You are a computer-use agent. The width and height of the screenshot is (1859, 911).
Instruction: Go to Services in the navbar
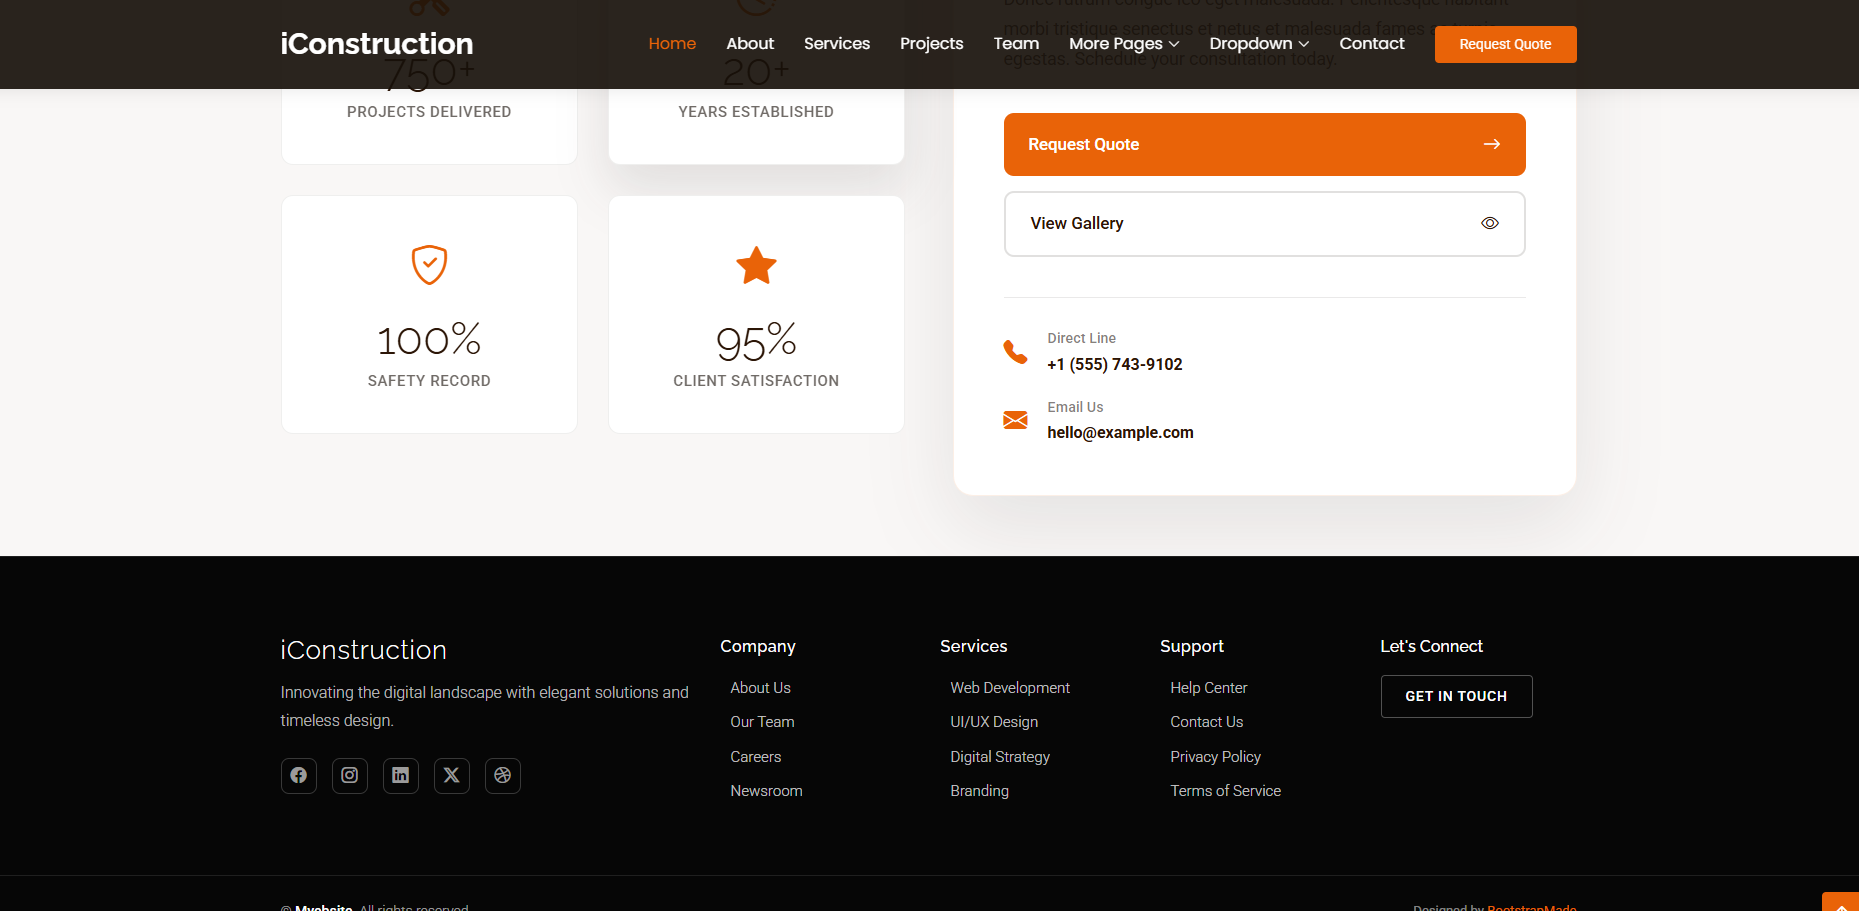836,44
